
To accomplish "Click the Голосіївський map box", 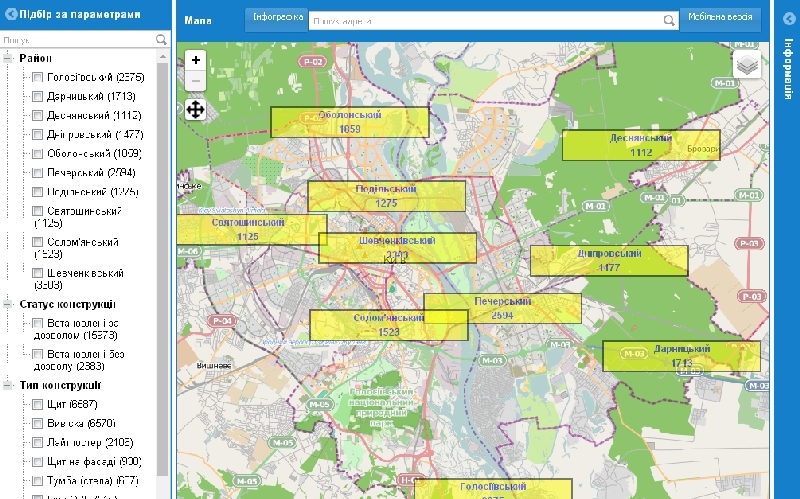I will click(x=493, y=489).
